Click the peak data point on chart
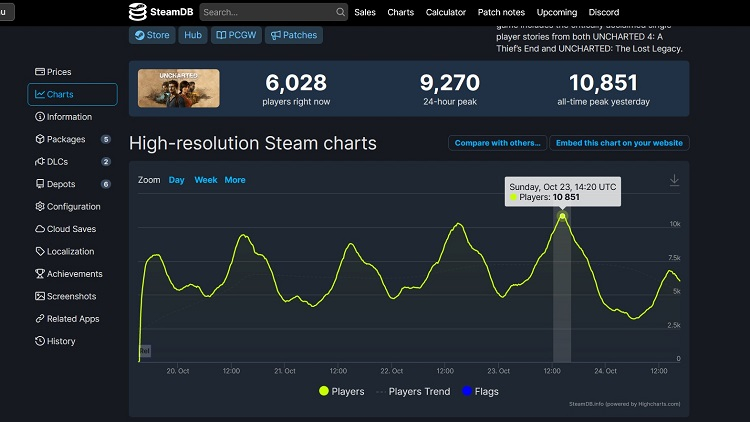Image resolution: width=750 pixels, height=422 pixels. [563, 216]
